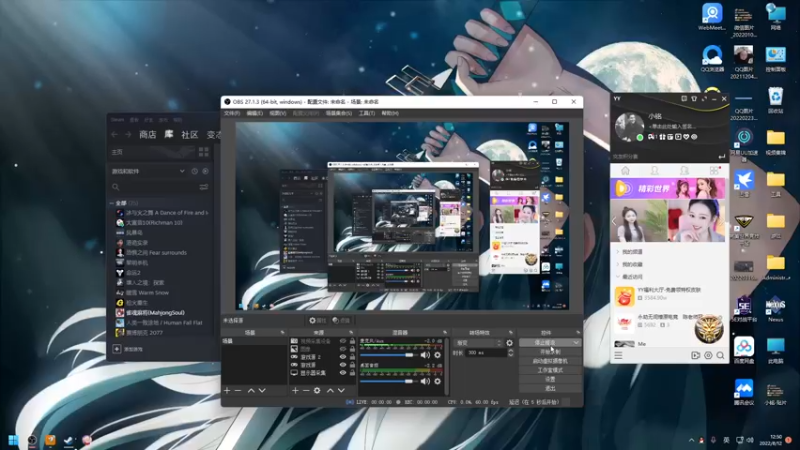Open YY home tab icon
Screen dimensions: 800x450
click(625, 171)
